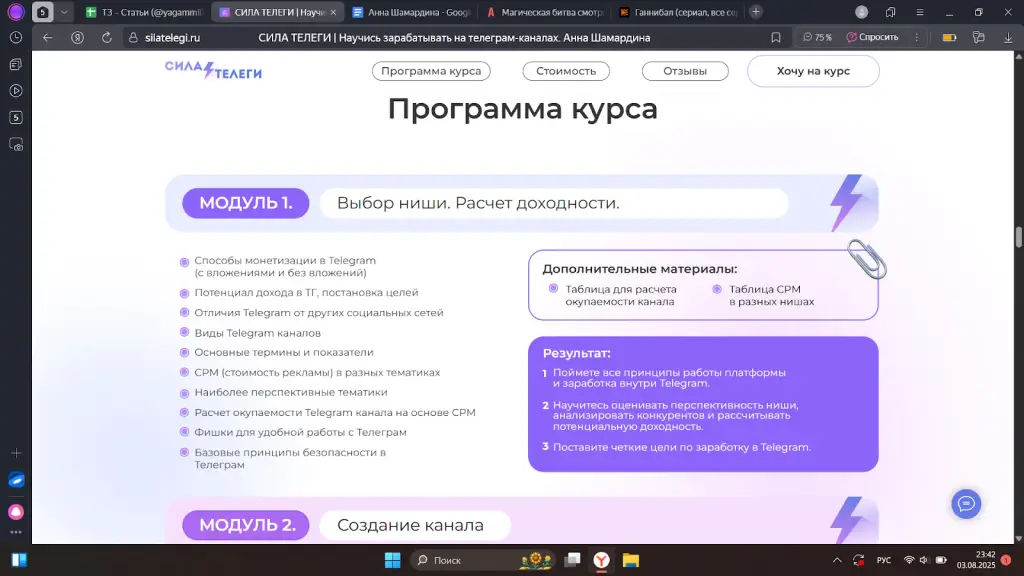Show hidden tray icons chevron
This screenshot has height=576, width=1024.
pos(837,560)
